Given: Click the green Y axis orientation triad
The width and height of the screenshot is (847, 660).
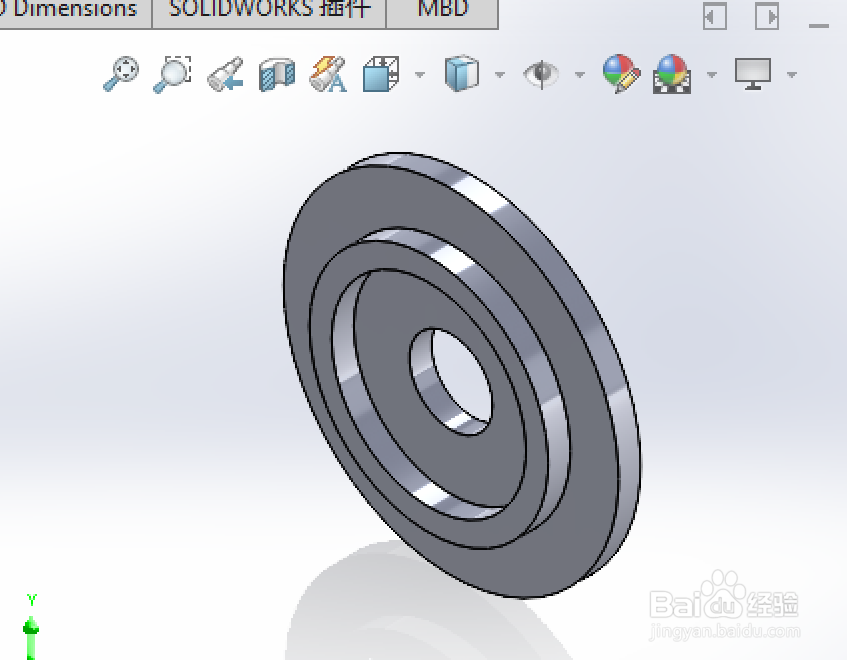Looking at the screenshot, I should coord(30,630).
